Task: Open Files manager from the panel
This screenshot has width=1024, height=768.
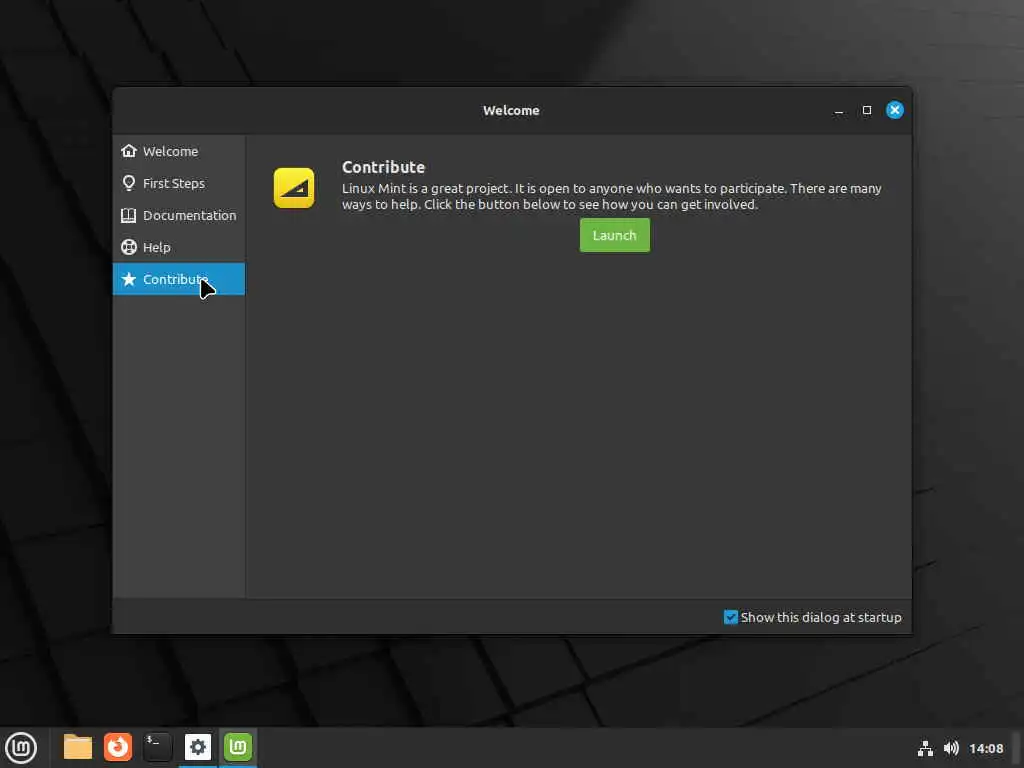Action: pos(78,747)
